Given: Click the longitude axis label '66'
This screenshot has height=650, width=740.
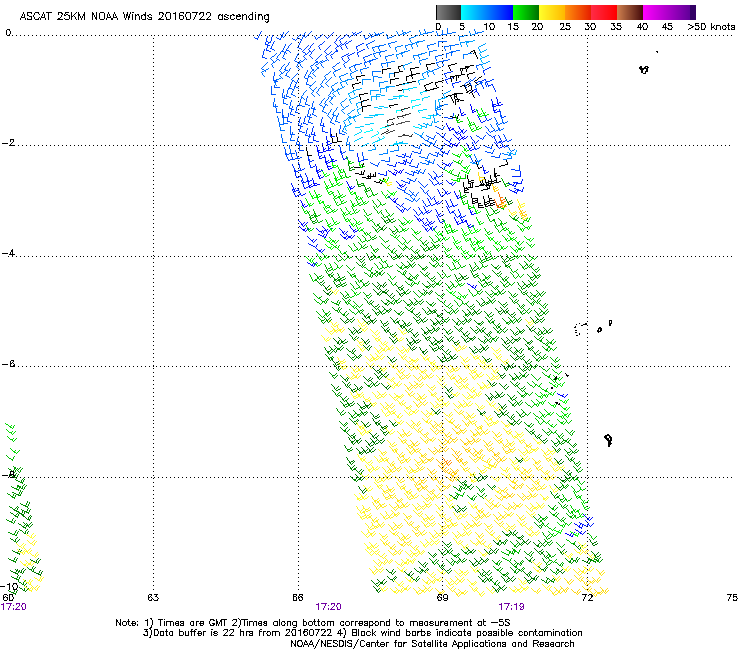Looking at the screenshot, I should (x=298, y=598).
